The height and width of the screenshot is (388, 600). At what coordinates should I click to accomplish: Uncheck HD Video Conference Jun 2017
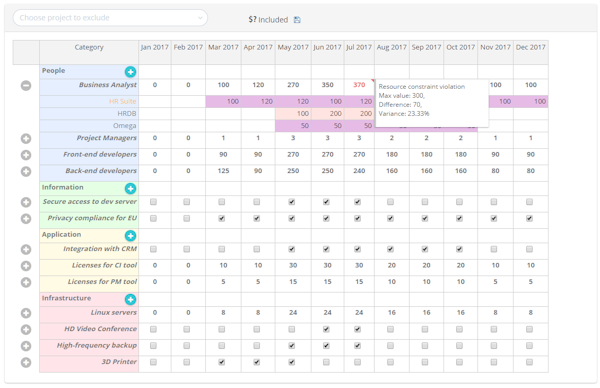(x=326, y=329)
